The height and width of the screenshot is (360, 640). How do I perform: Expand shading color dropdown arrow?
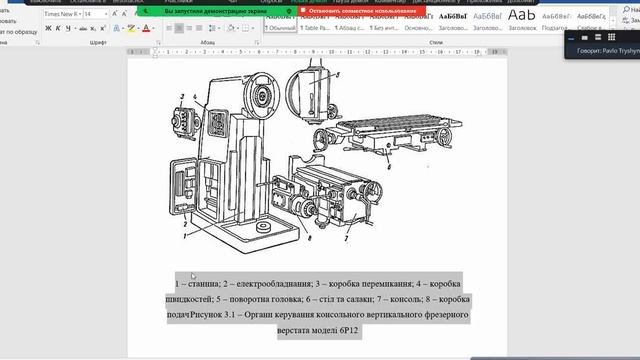pyautogui.click(x=238, y=29)
